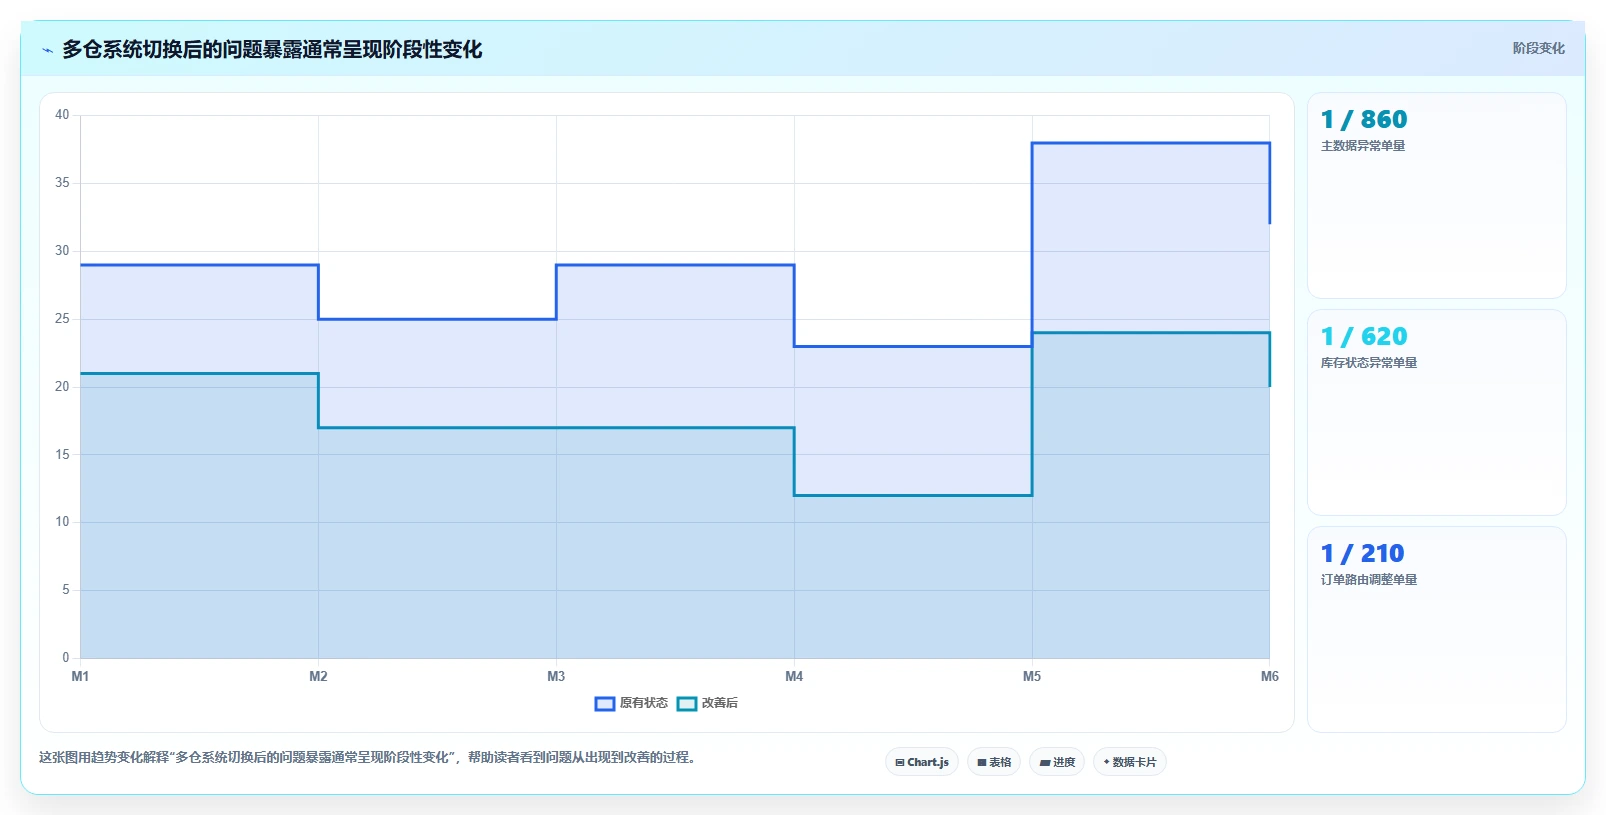Open the 1 / 620 库存状态异常单量 card

1437,412
